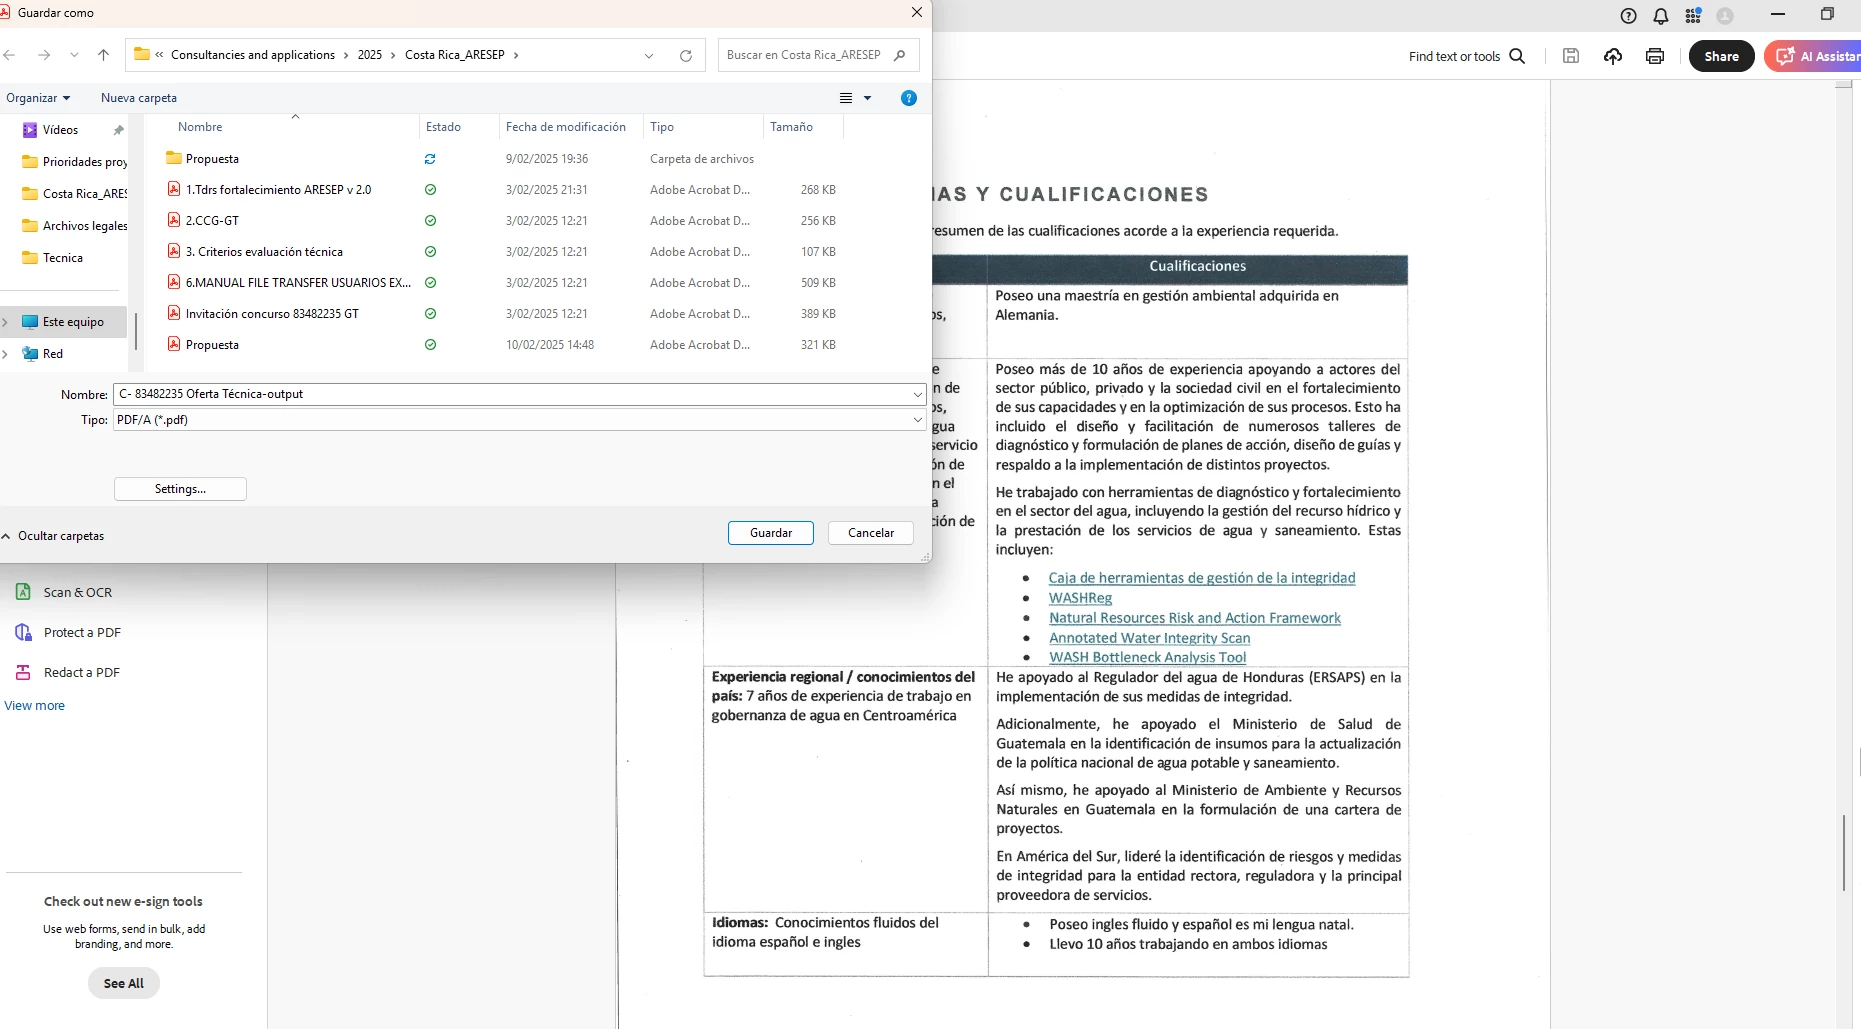This screenshot has width=1861, height=1029.
Task: Create a Nueva carpeta
Action: (139, 98)
